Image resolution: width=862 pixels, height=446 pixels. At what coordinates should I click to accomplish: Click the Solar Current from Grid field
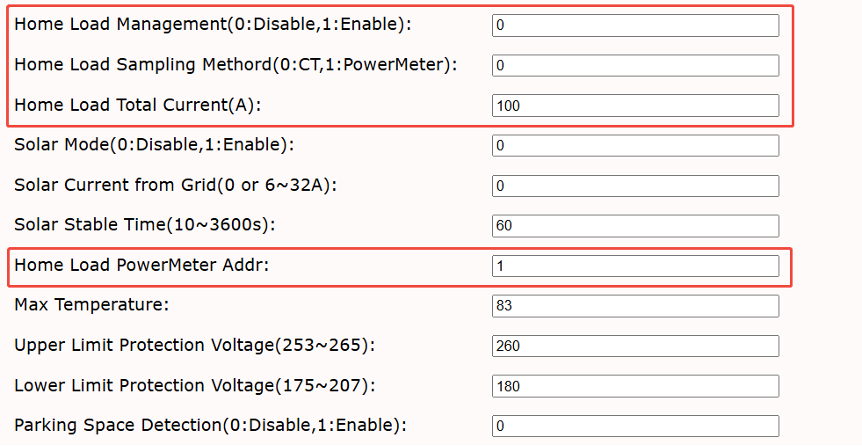point(636,186)
